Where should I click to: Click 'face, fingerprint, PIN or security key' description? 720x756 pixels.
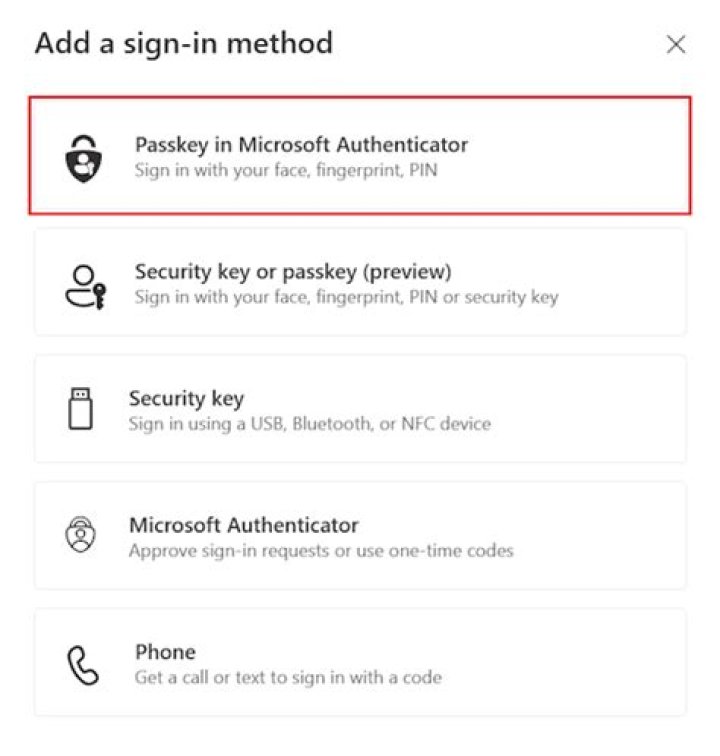tap(346, 297)
